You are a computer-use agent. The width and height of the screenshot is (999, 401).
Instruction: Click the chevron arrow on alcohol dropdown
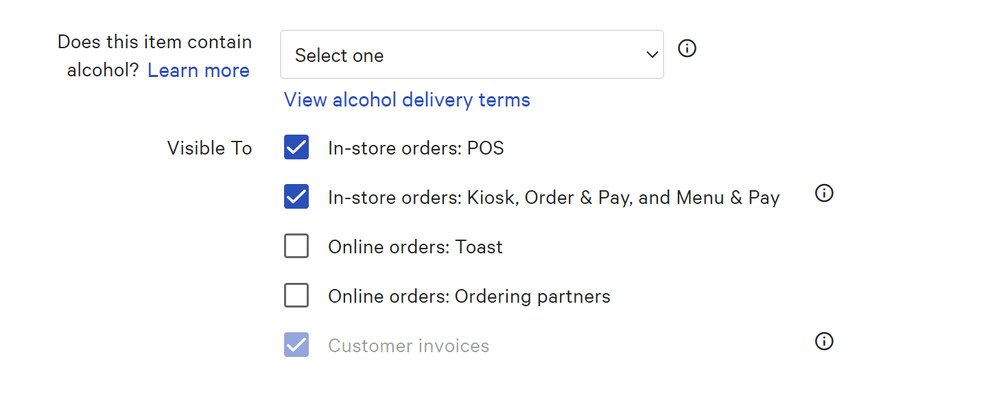(x=652, y=55)
